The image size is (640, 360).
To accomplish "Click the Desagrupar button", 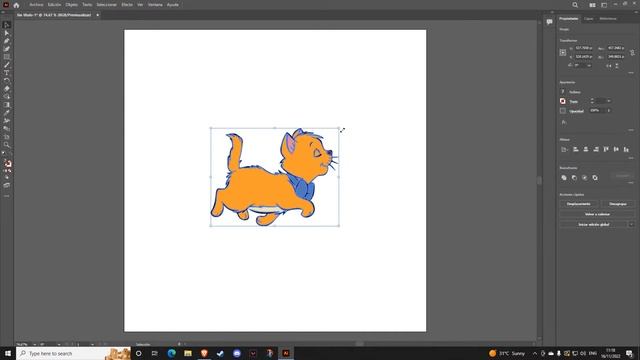I will click(x=618, y=204).
